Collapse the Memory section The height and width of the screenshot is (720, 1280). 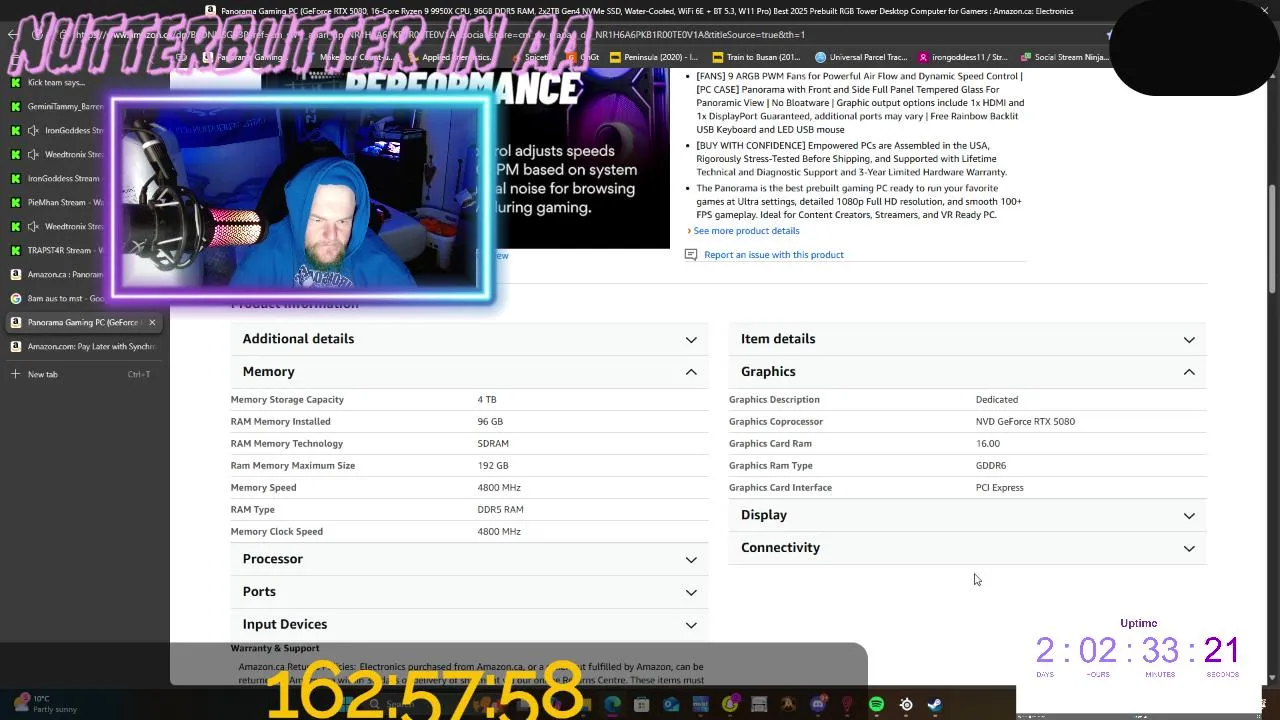pyautogui.click(x=469, y=371)
